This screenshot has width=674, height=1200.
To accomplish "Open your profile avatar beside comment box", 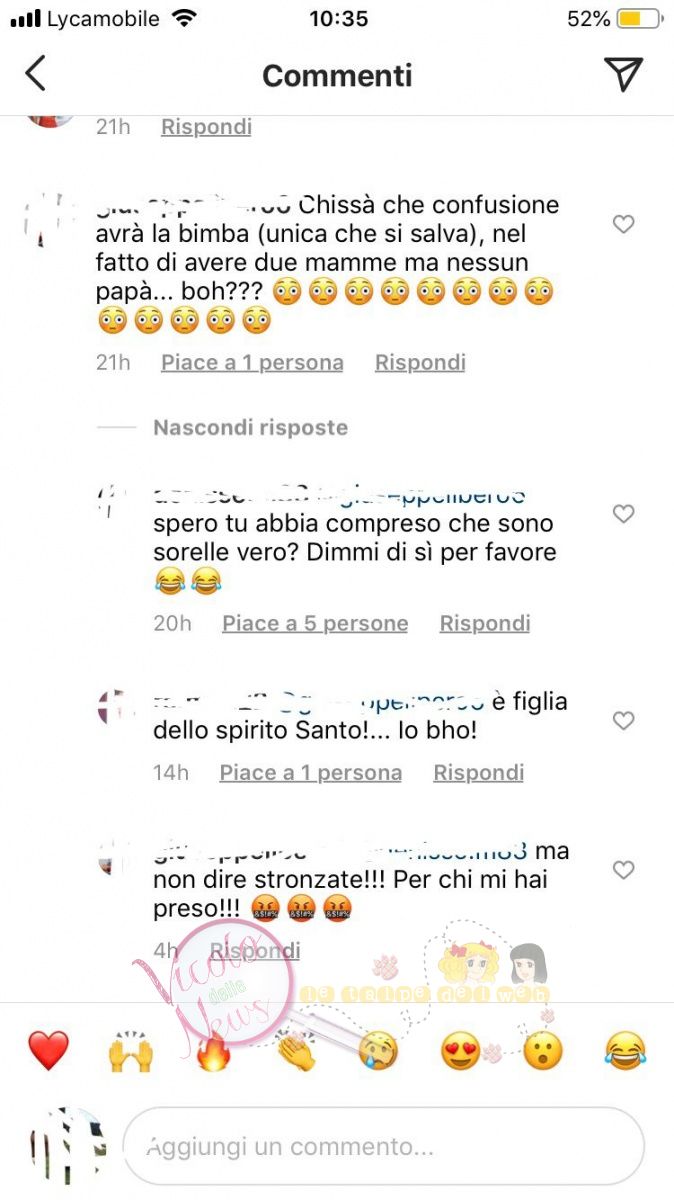I will [66, 1146].
